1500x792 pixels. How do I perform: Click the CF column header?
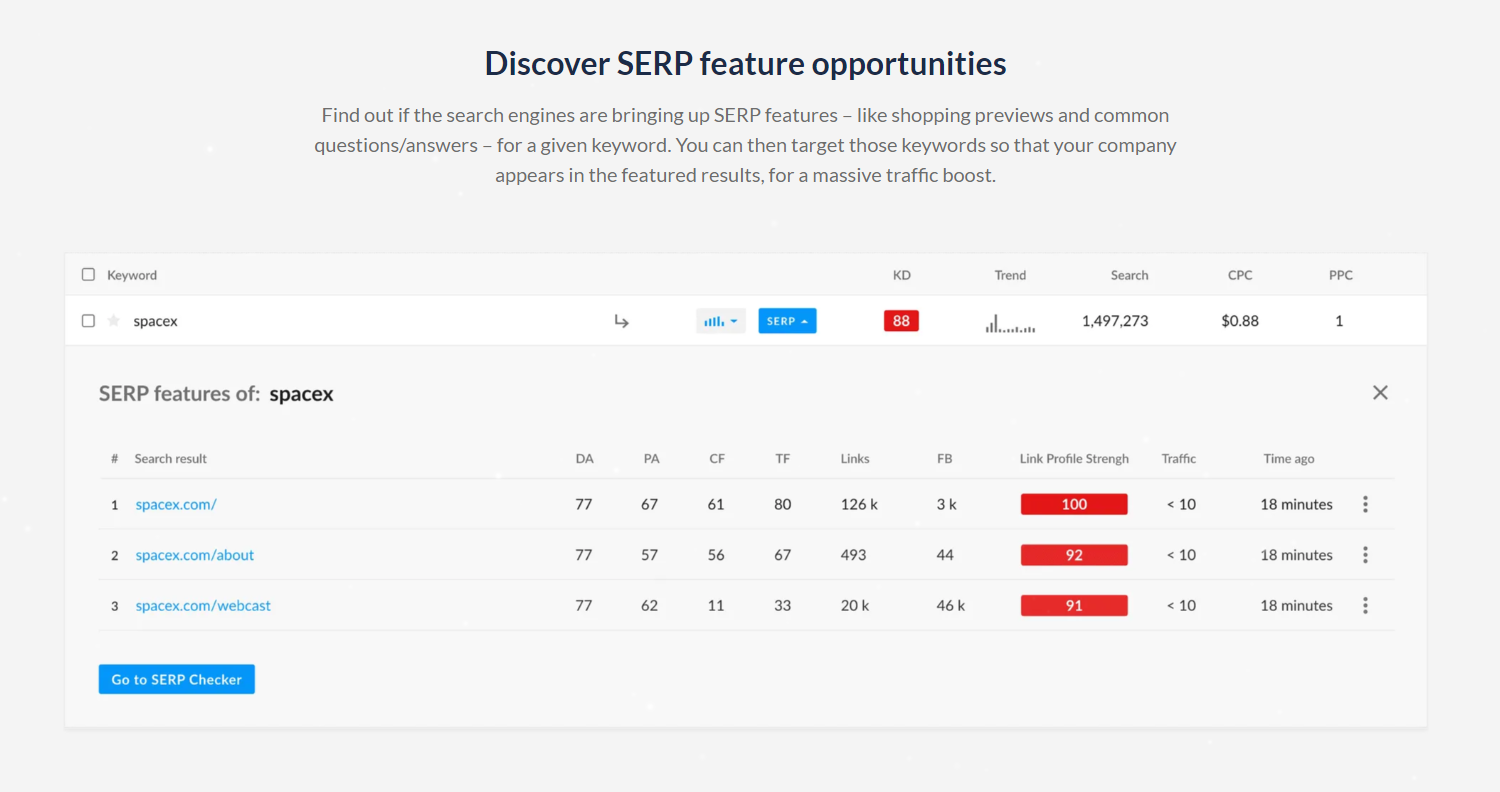717,459
